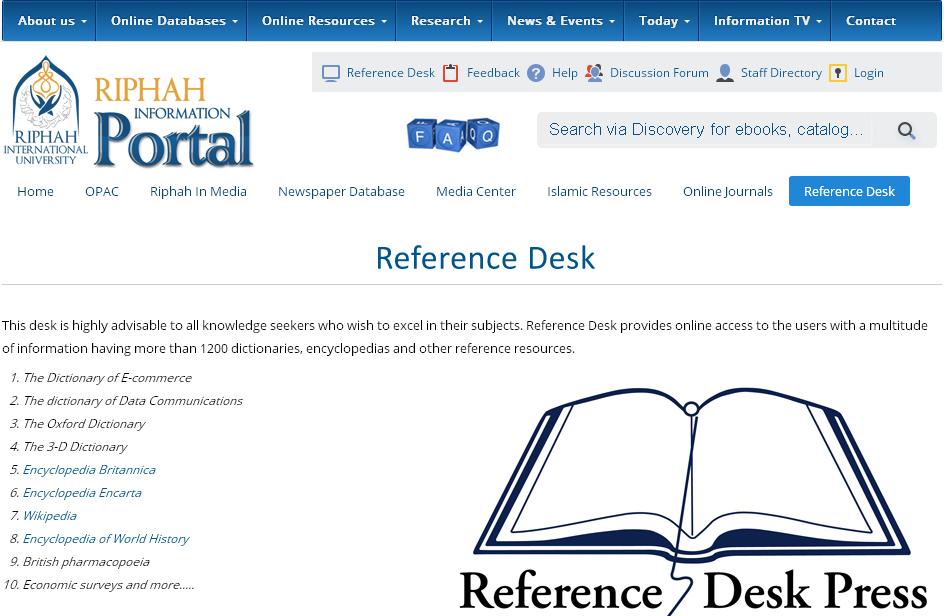Click 'The dictionary of Data Communications' item
Screen dimensions: 944x616
click(x=132, y=400)
